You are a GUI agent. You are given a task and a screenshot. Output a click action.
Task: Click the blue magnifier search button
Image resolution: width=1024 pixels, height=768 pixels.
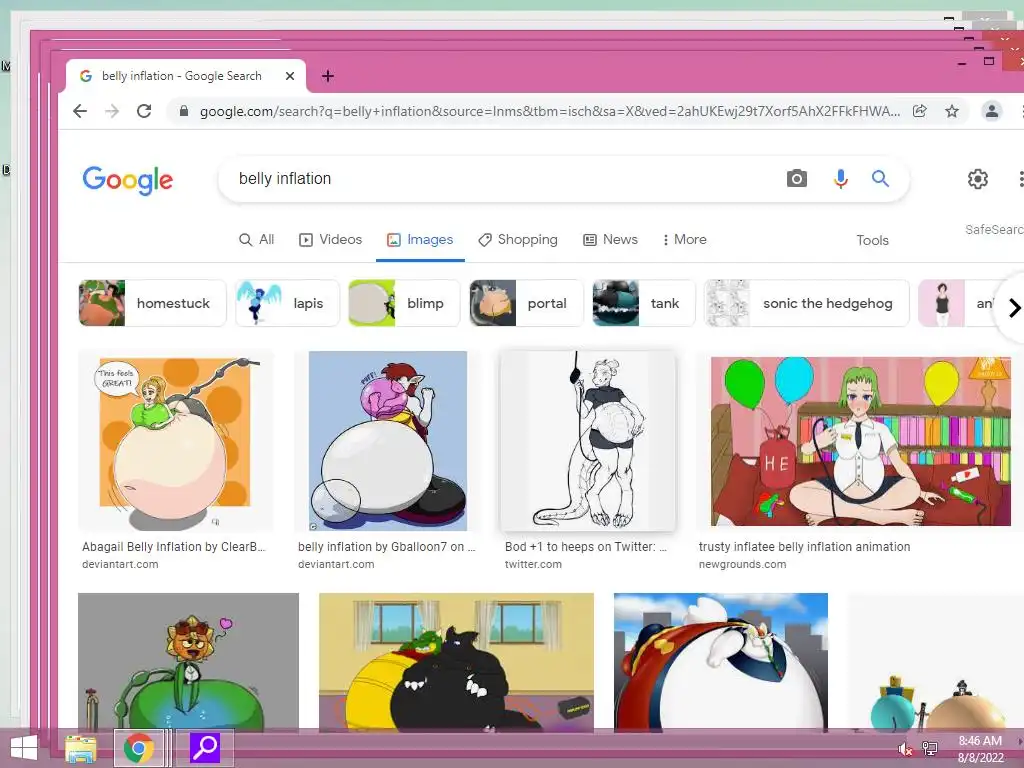tap(880, 178)
